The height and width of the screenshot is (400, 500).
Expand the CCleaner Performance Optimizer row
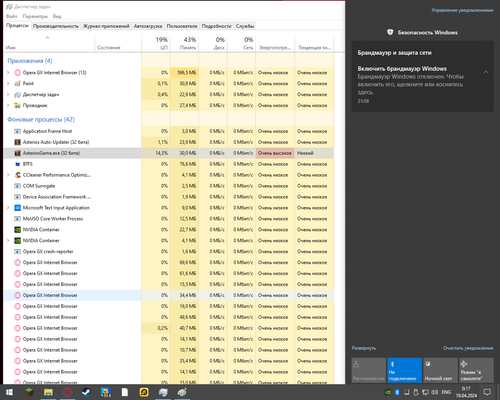tap(8, 175)
